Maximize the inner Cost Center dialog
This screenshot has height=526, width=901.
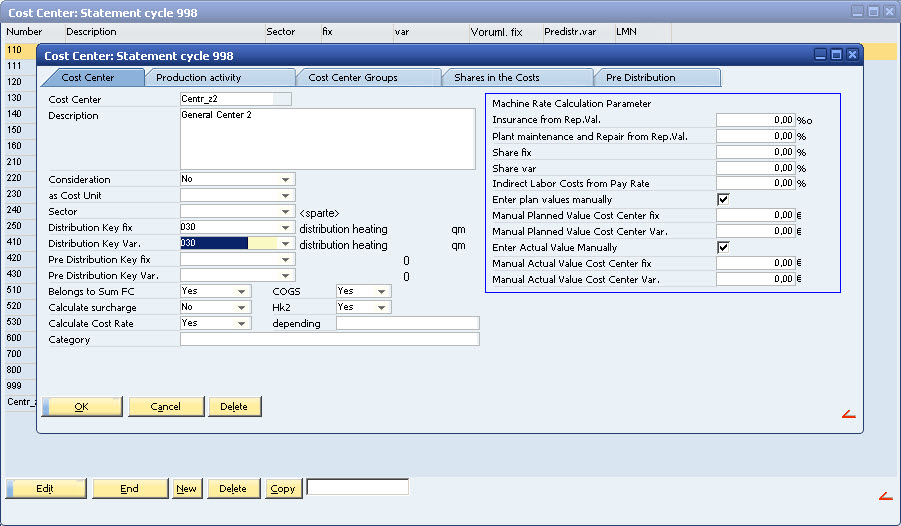[836, 55]
